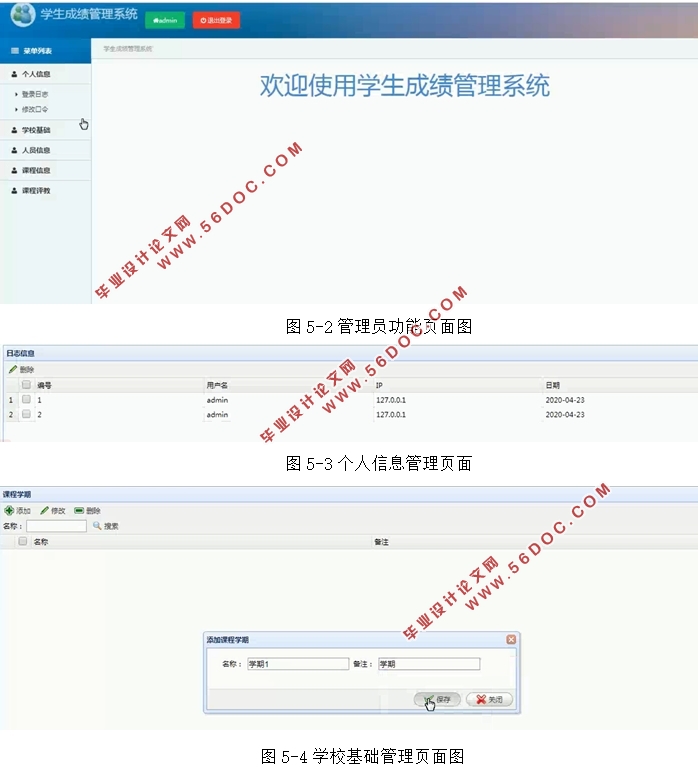698x768 pixels.
Task: Click the 用户名 column header
Action: 217,385
